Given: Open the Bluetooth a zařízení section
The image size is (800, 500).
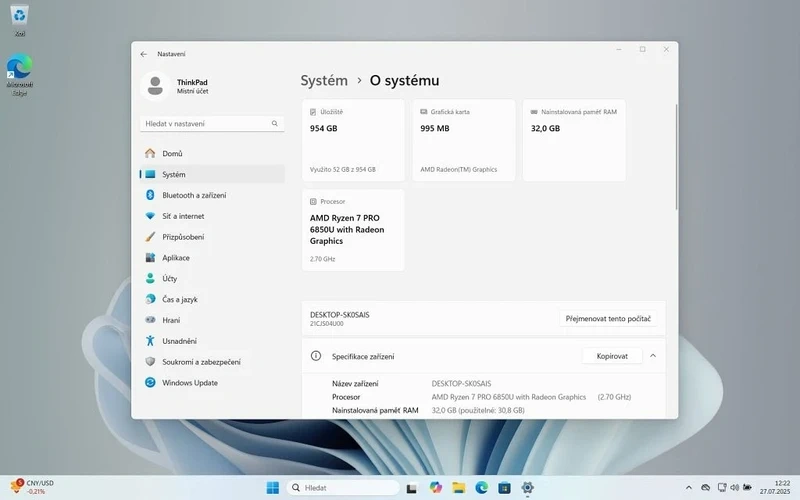Looking at the screenshot, I should (194, 195).
